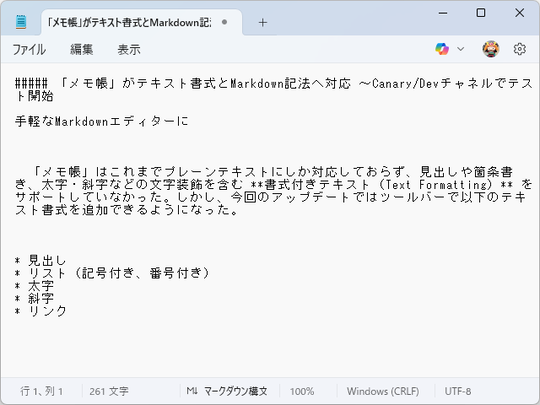Place cursor in 手軽なMarkdownエディターに line
Image resolution: width=540 pixels, height=405 pixels.
(102, 121)
